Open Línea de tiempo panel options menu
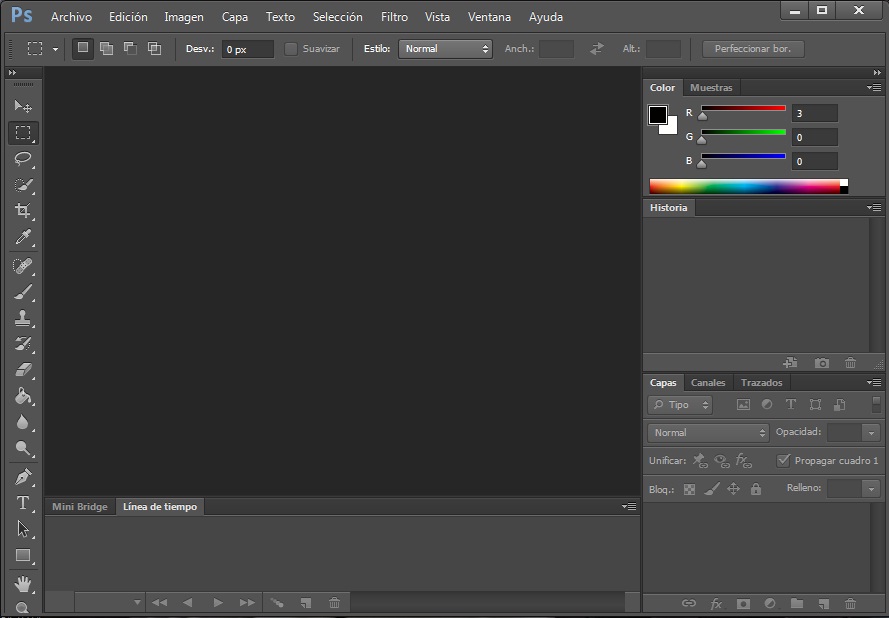This screenshot has height=618, width=889. [x=629, y=506]
